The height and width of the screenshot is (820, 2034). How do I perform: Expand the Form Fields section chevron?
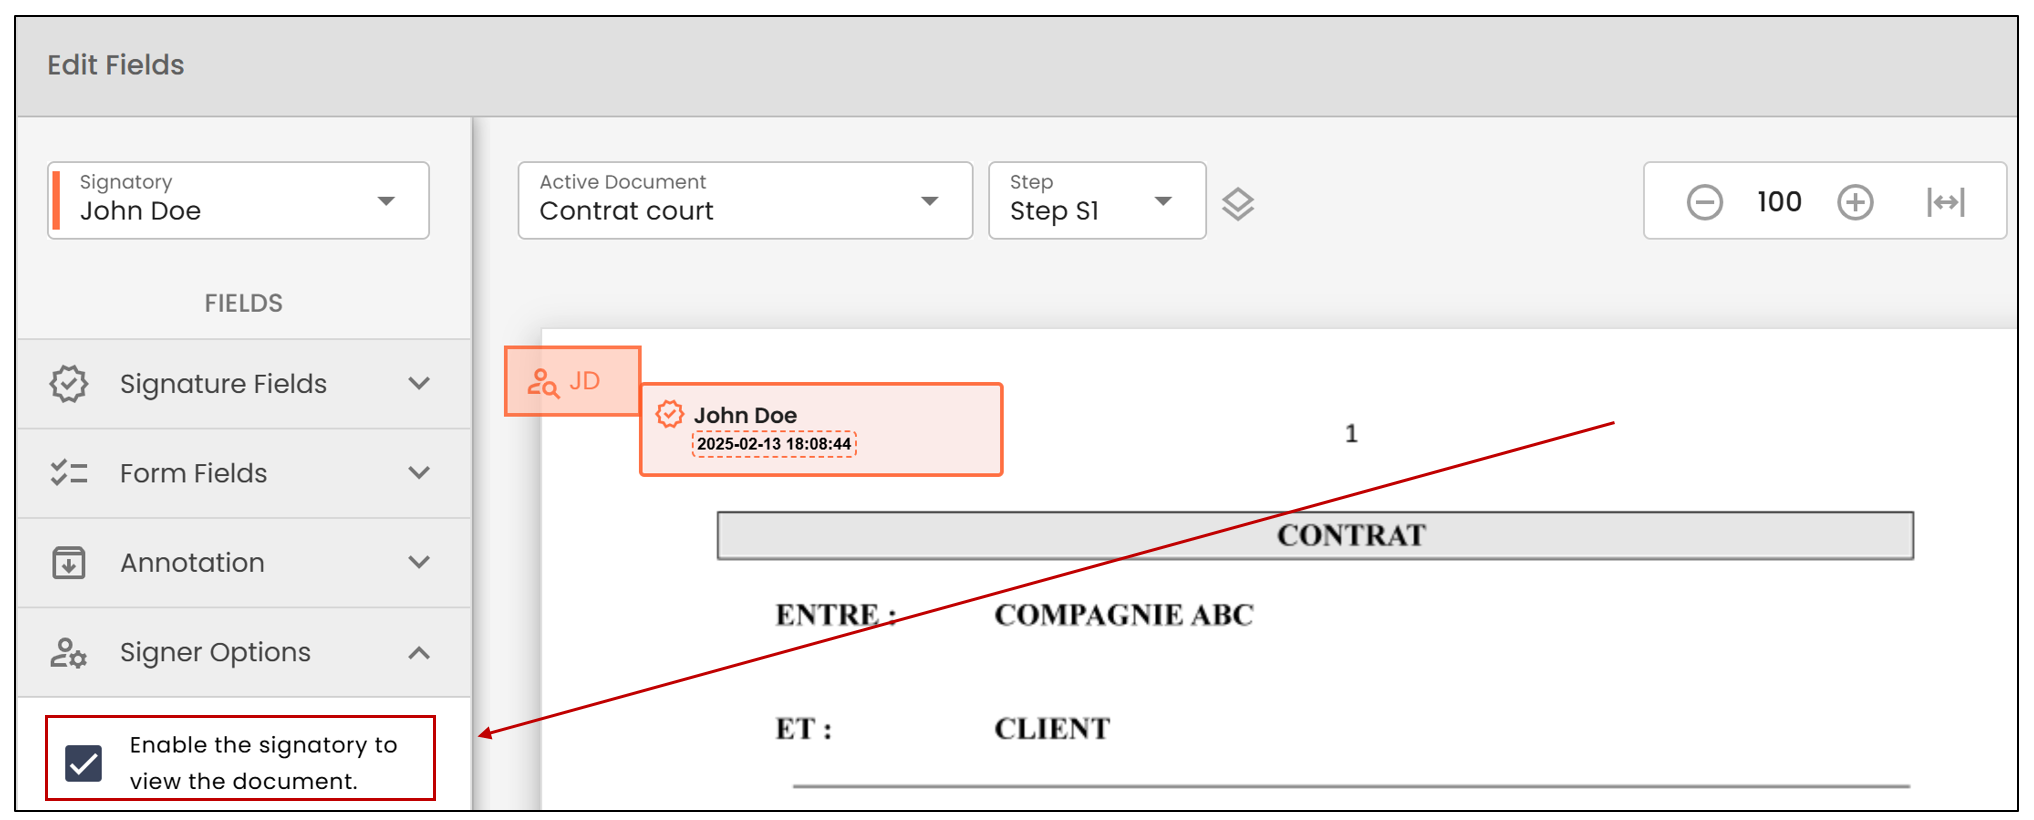pyautogui.click(x=419, y=473)
